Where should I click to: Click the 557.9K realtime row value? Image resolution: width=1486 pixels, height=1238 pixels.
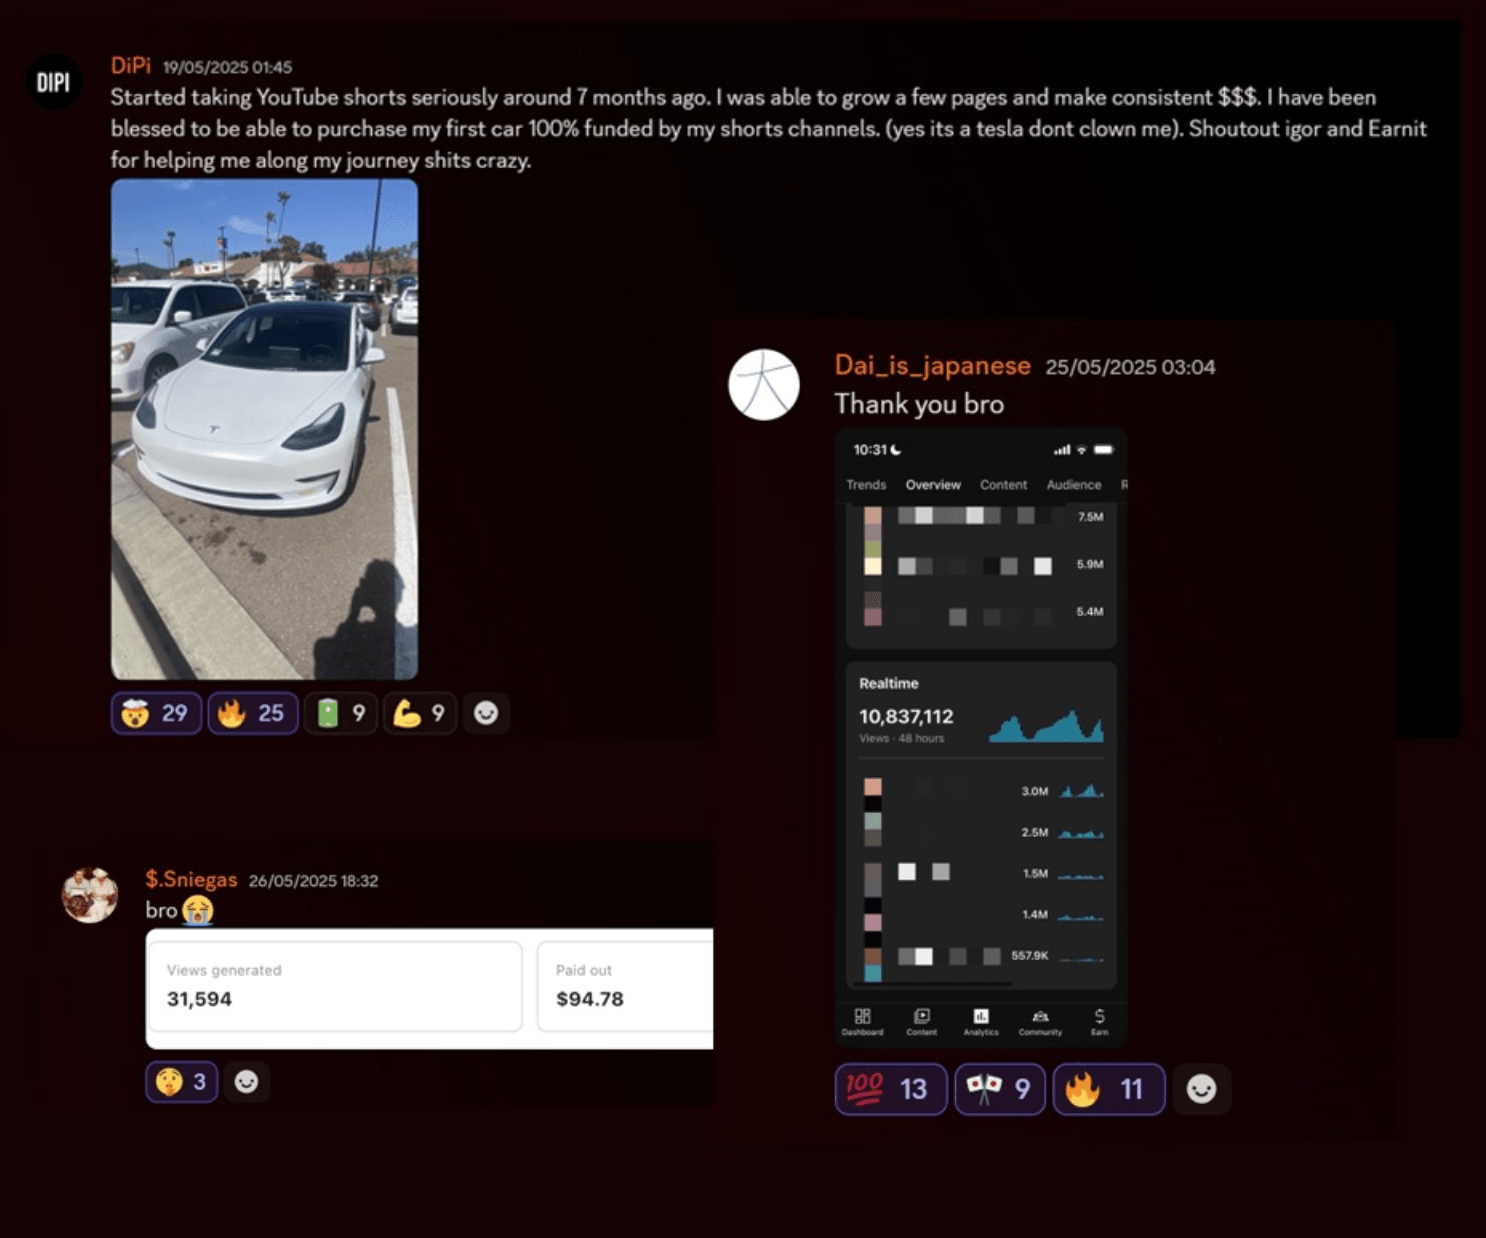[1029, 956]
